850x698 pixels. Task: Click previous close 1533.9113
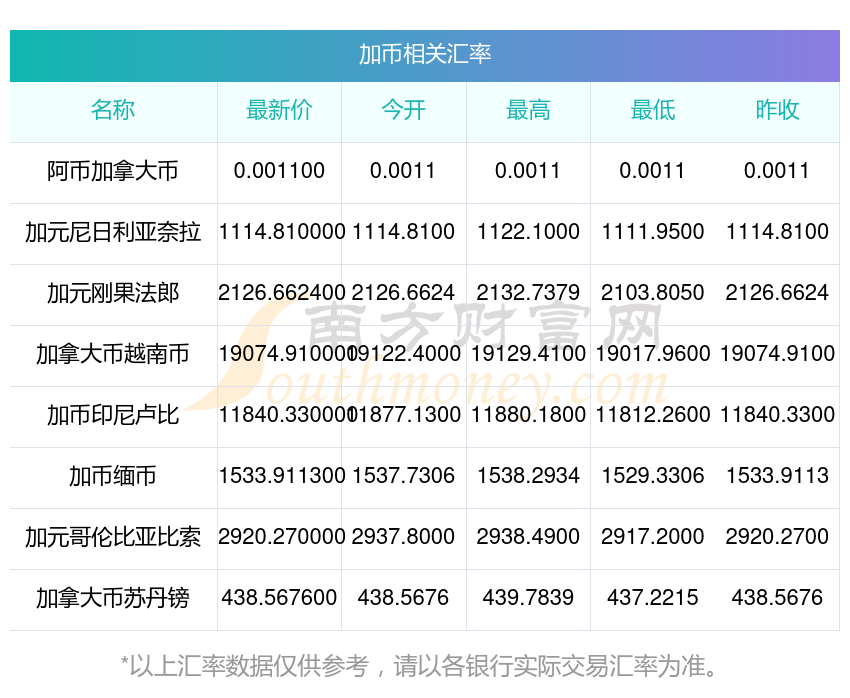(x=777, y=476)
